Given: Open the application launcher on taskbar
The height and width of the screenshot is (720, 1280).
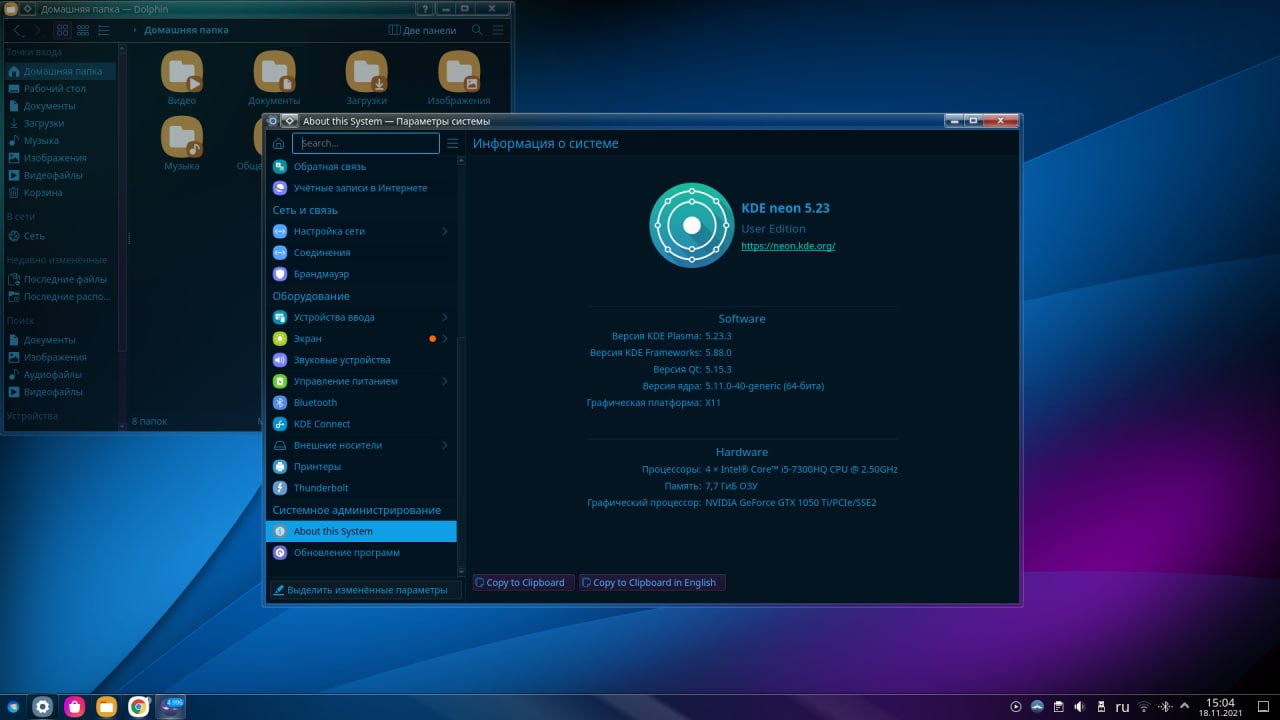Looking at the screenshot, I should click(x=13, y=707).
